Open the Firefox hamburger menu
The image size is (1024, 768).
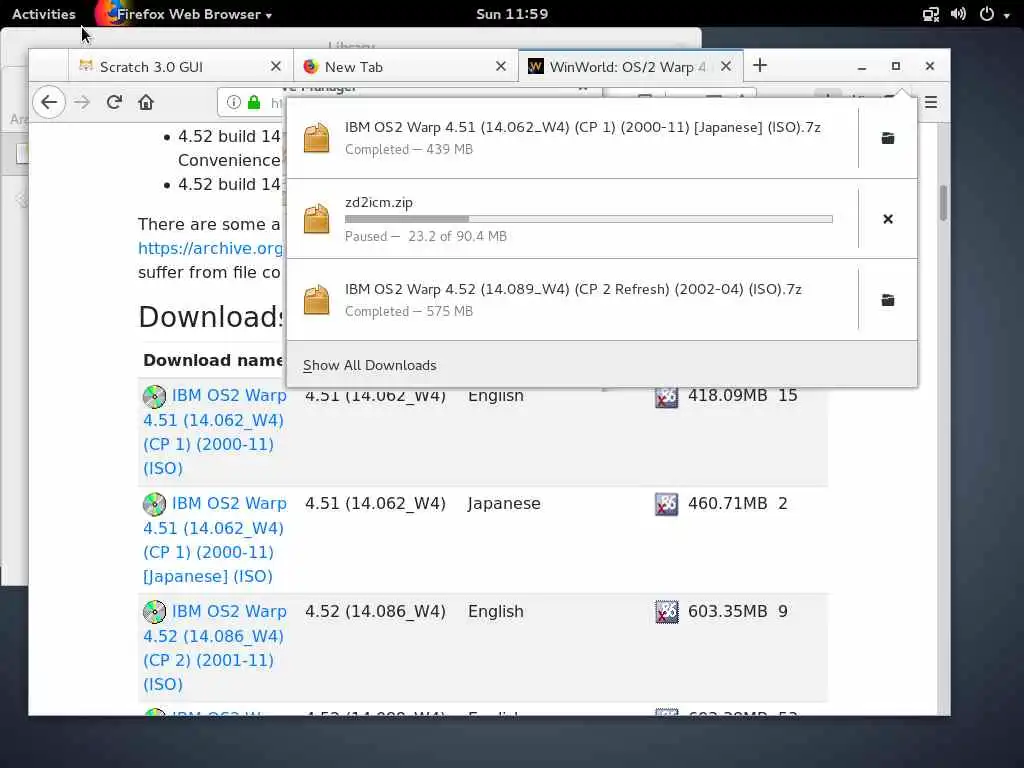coord(931,103)
